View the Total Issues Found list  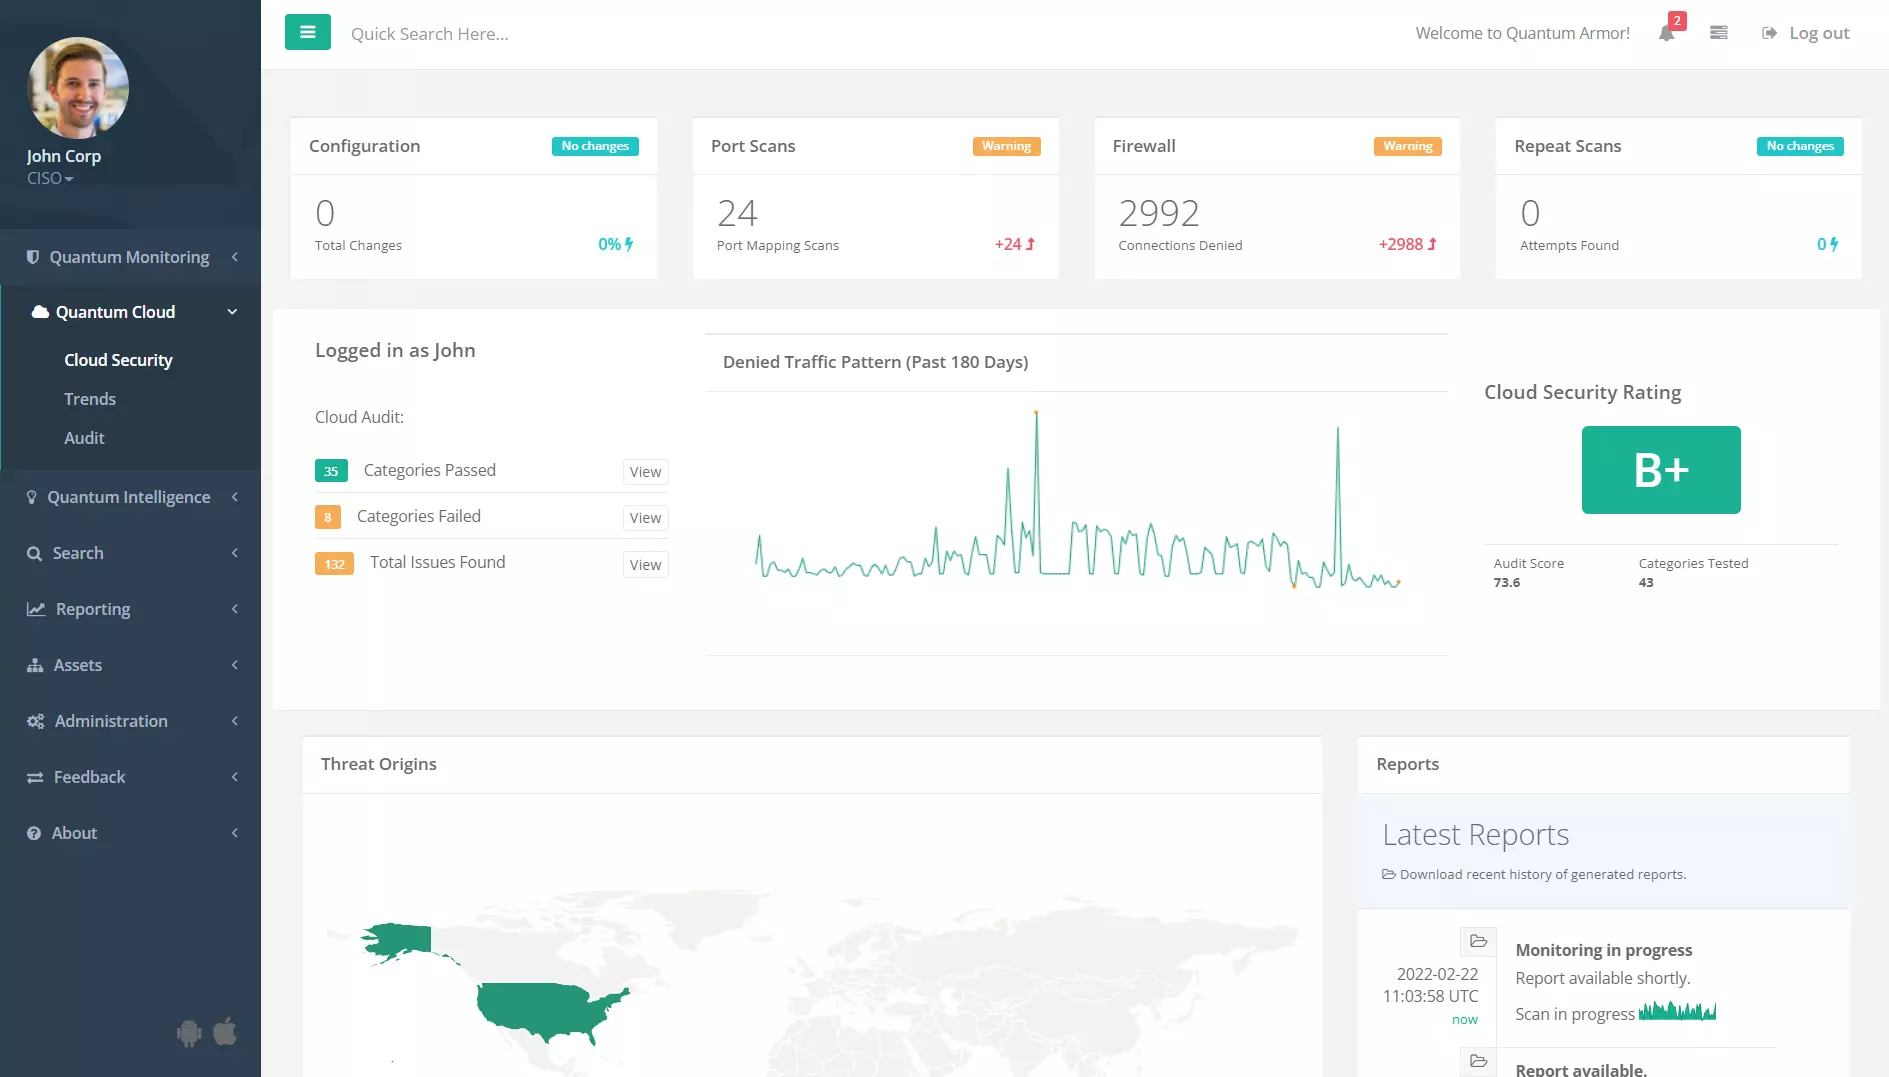tap(645, 565)
